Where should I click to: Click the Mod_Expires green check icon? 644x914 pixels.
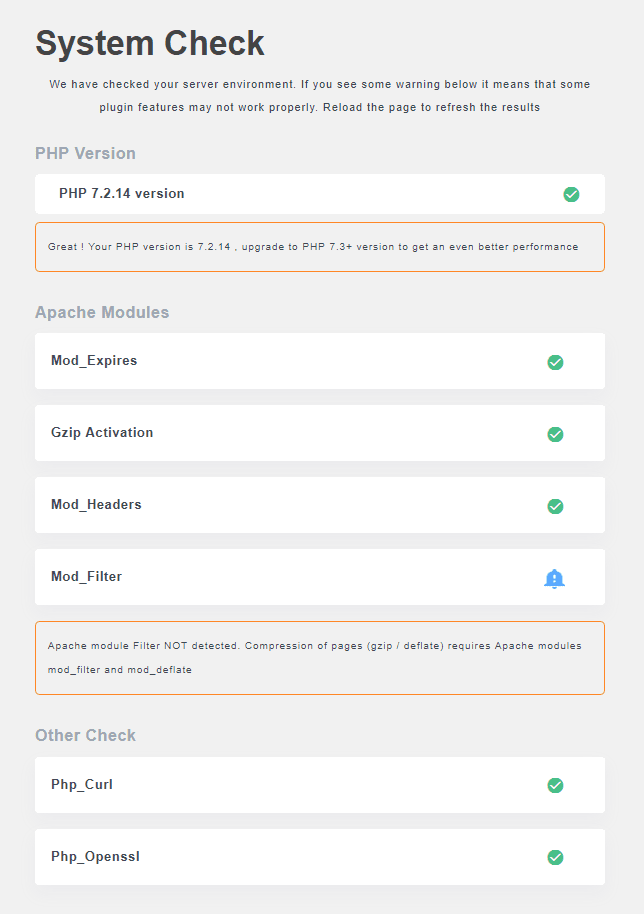[555, 362]
